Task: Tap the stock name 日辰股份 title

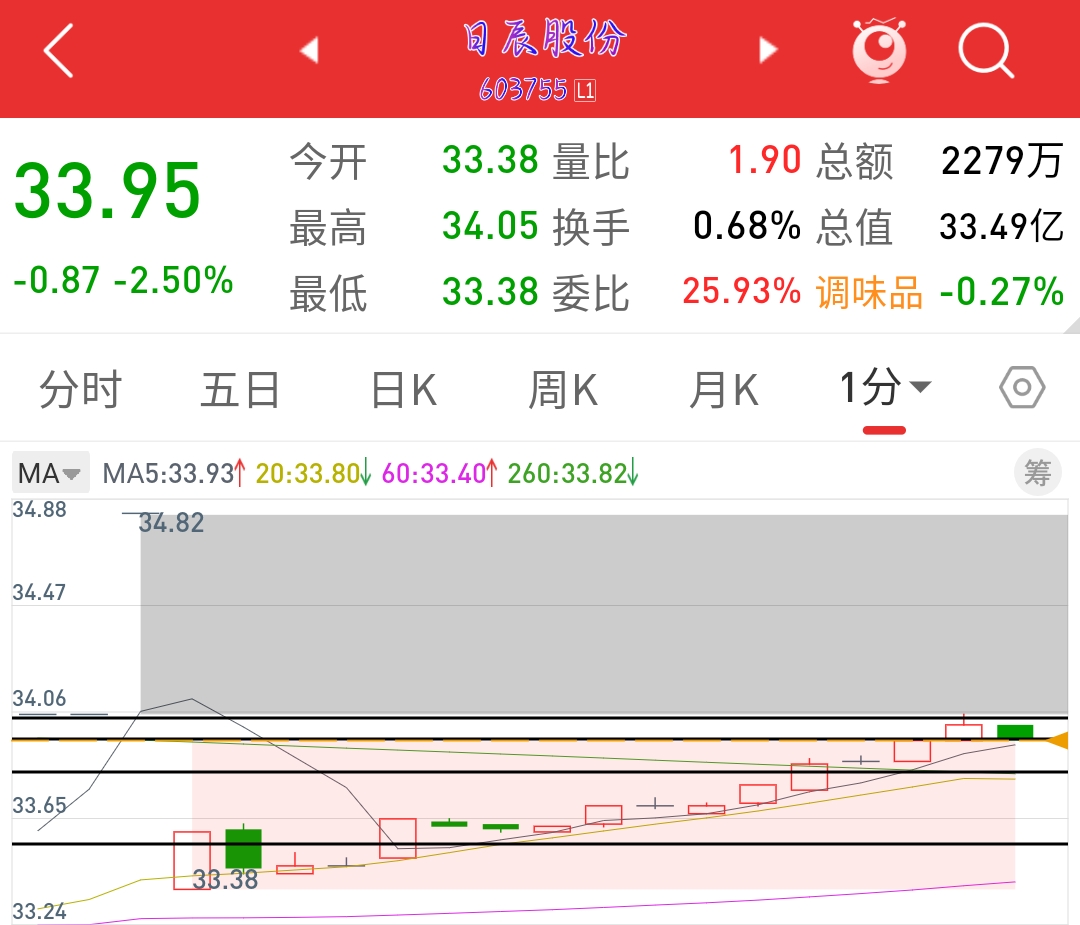Action: coord(544,38)
